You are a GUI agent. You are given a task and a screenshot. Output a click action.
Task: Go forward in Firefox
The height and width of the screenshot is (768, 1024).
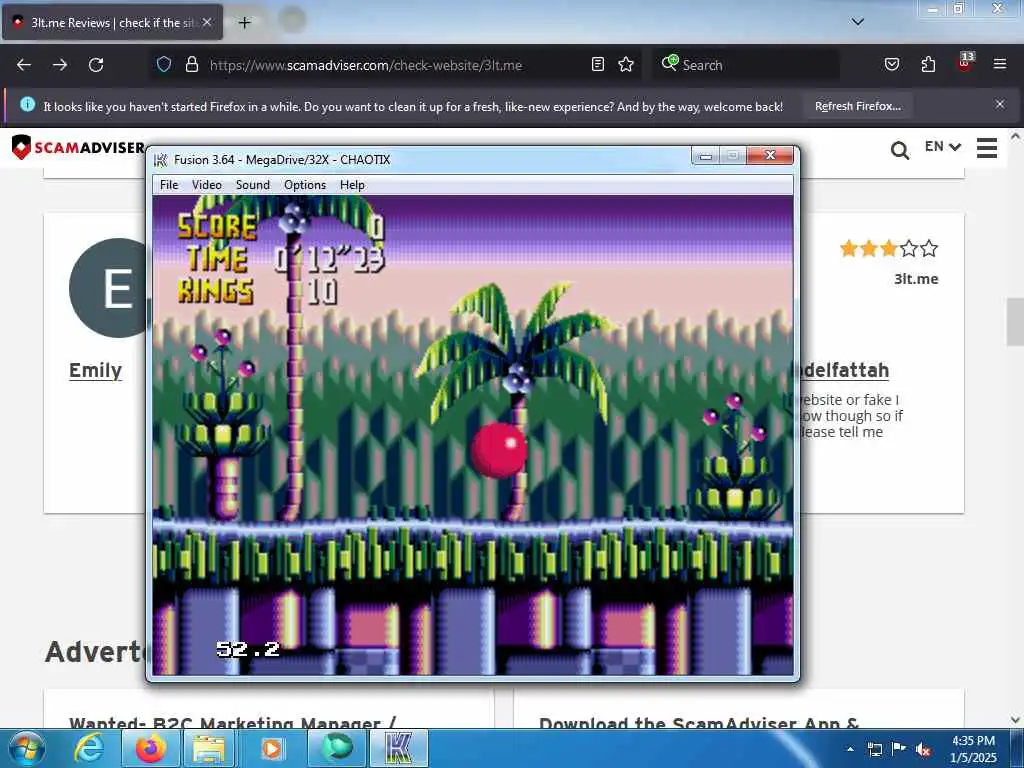(x=60, y=65)
